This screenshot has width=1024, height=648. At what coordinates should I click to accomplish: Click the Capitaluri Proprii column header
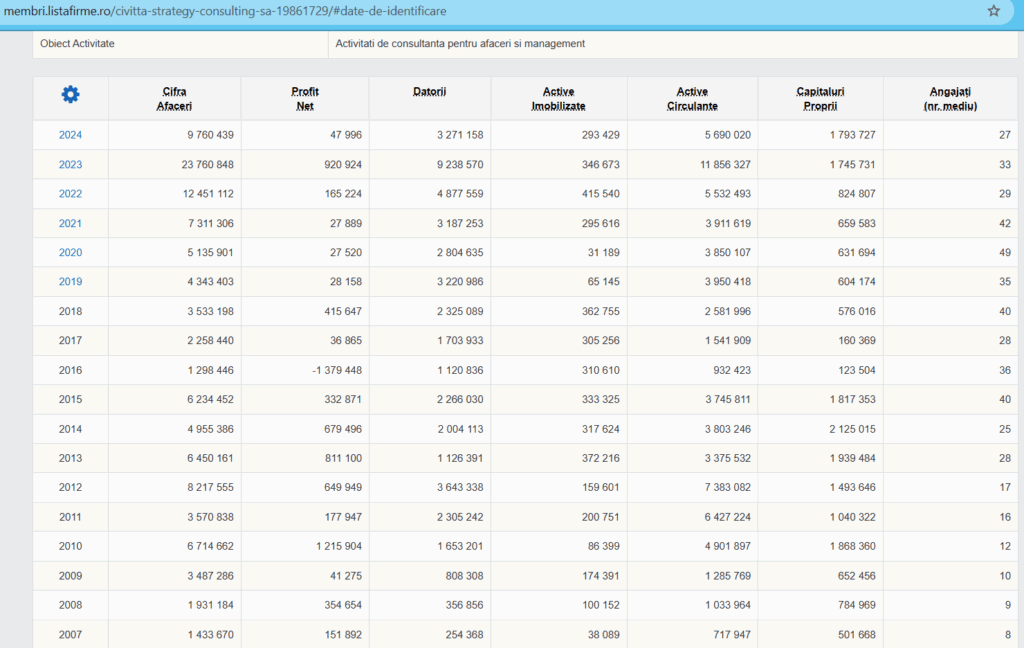point(820,99)
